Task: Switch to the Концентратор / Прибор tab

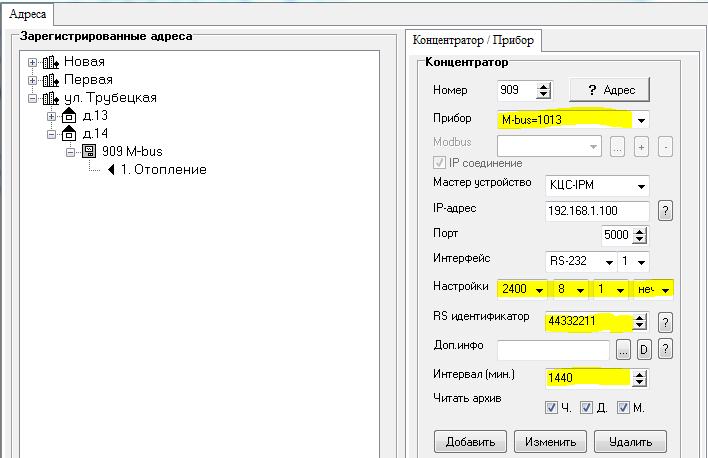Action: (472, 40)
